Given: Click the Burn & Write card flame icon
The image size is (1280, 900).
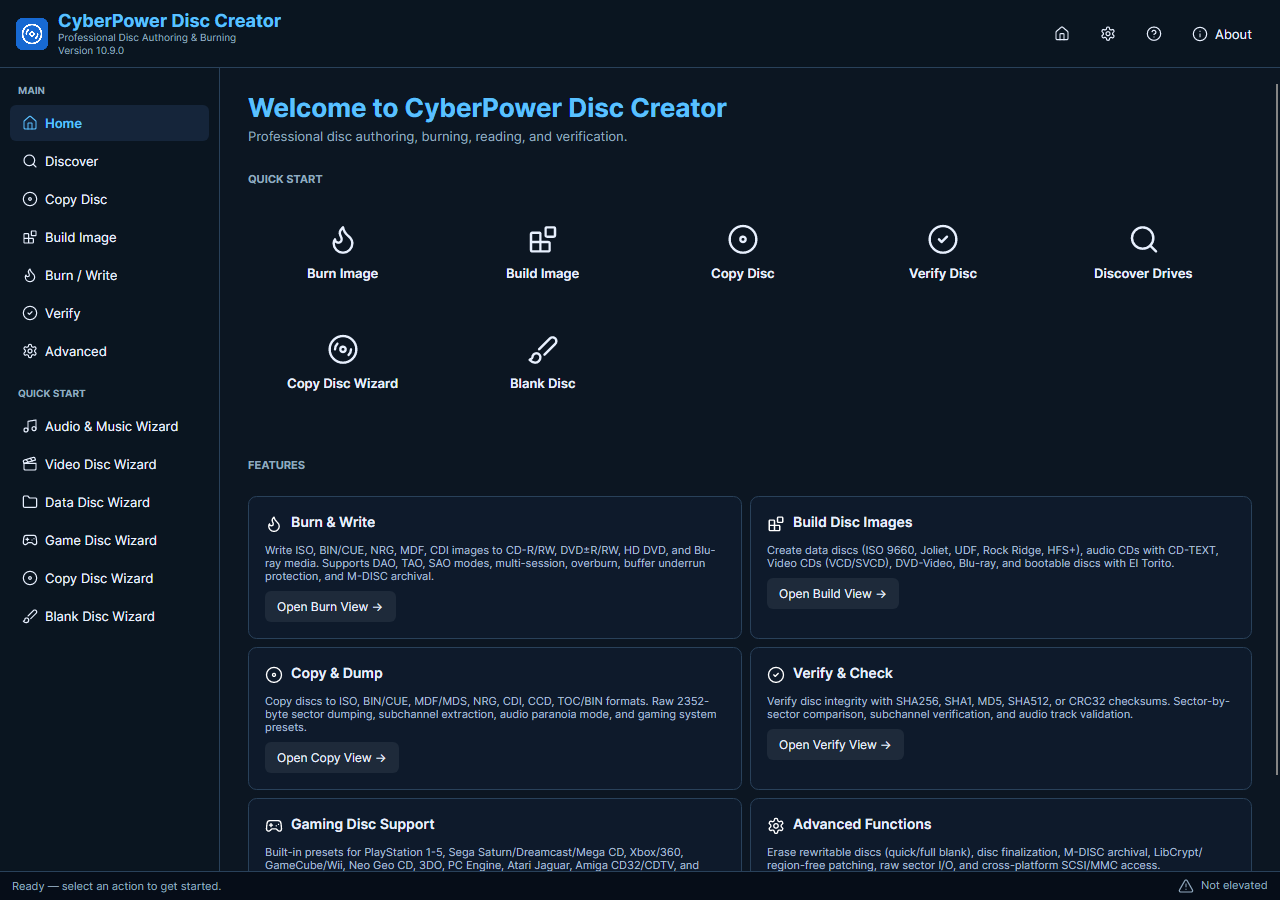Looking at the screenshot, I should (x=274, y=523).
